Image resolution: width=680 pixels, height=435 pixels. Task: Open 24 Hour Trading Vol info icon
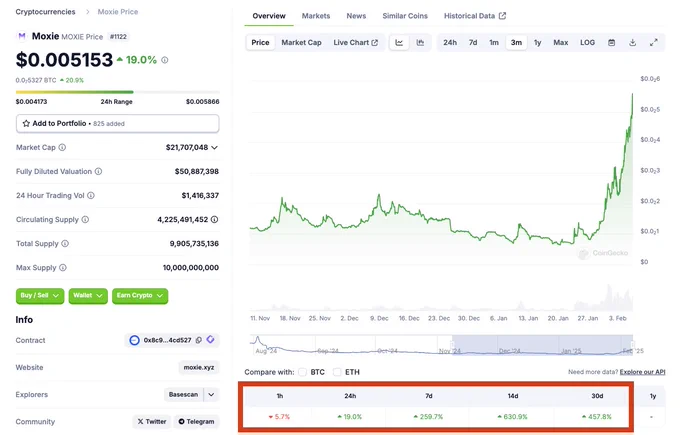[x=91, y=196]
